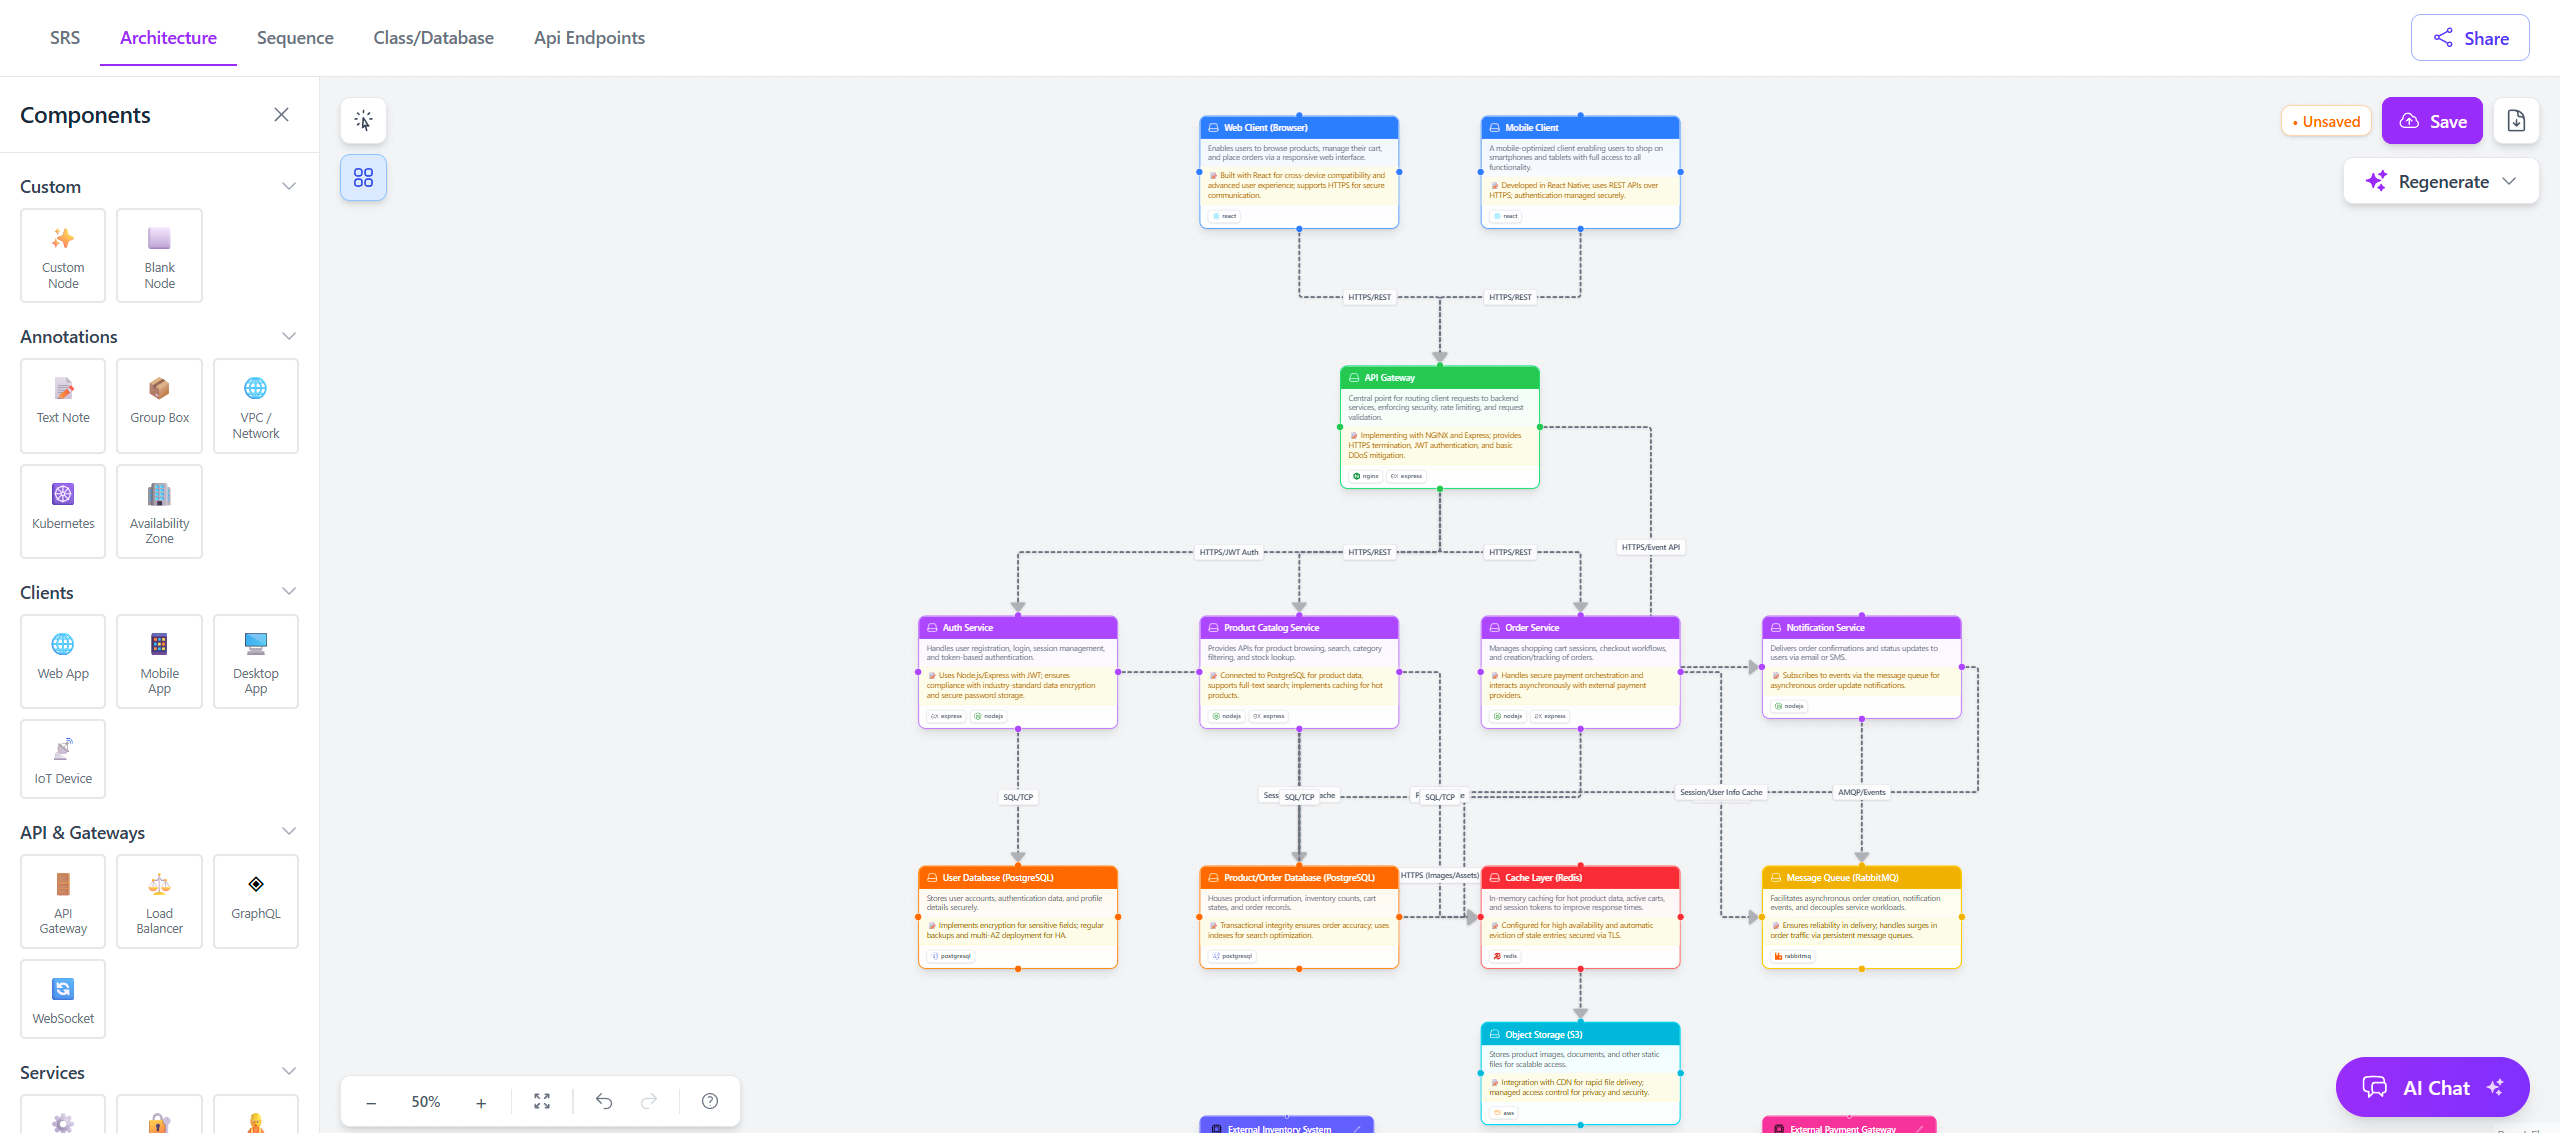The image size is (2560, 1133).
Task: Click the export document icon beside Save
Action: coord(2516,121)
